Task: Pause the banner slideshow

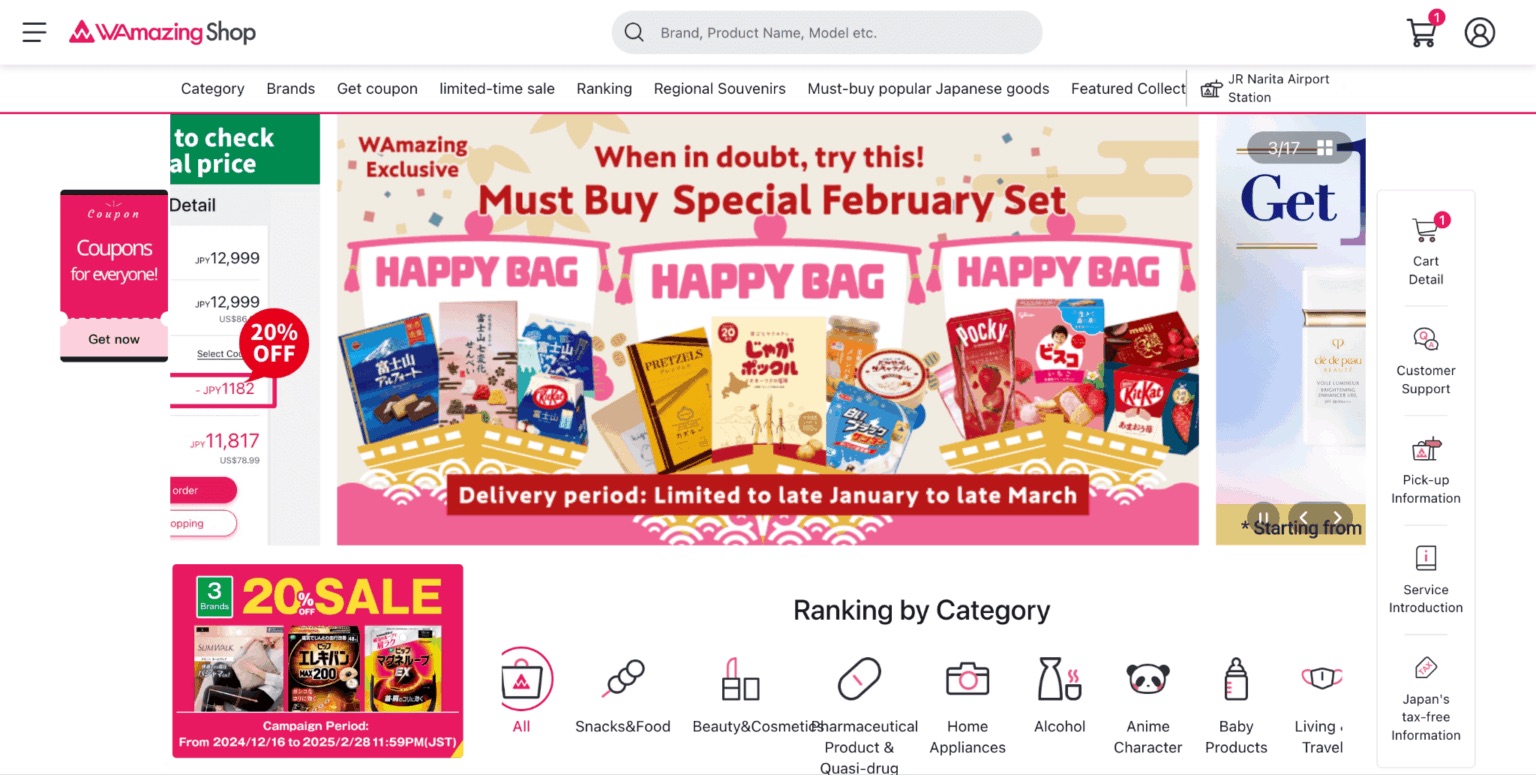Action: pyautogui.click(x=1263, y=518)
